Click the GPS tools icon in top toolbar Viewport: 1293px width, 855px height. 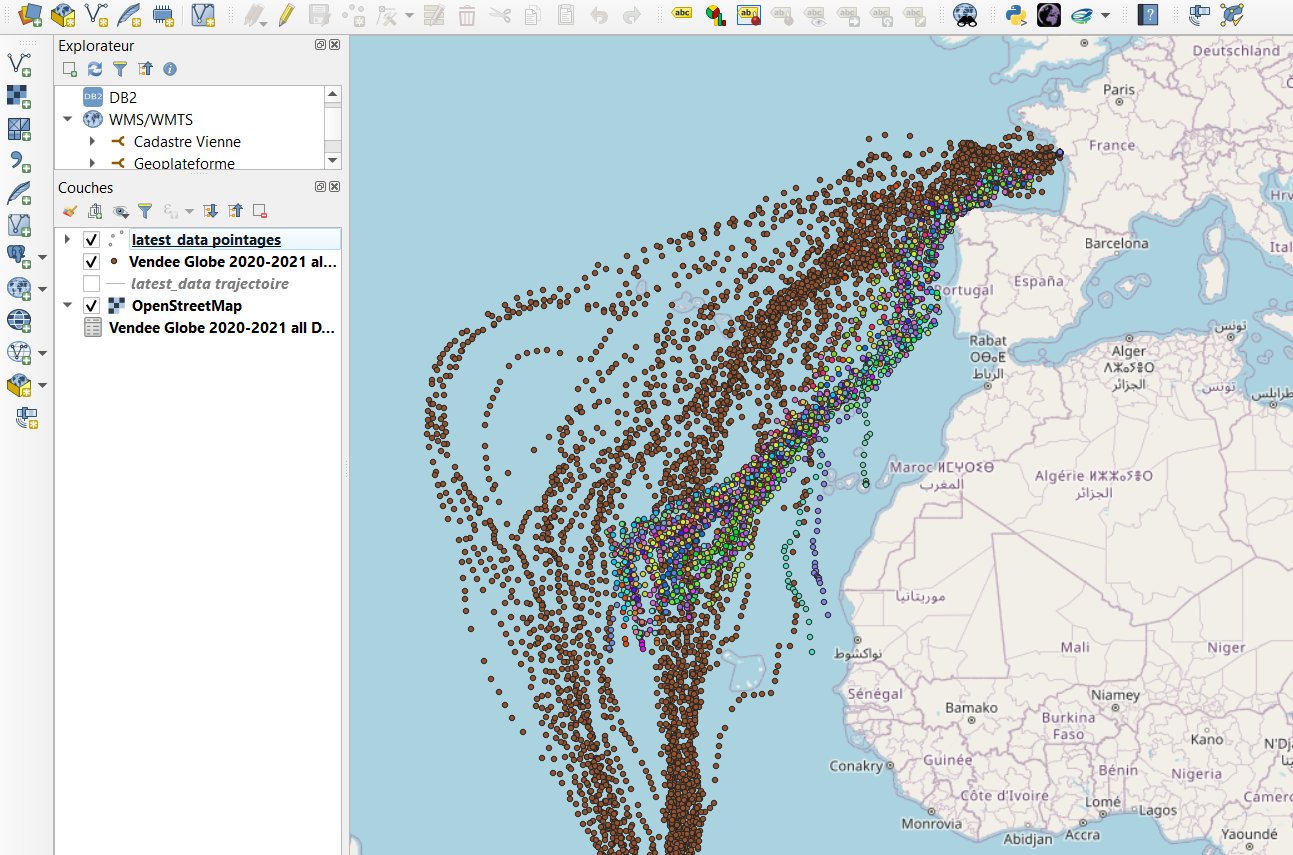(1199, 14)
